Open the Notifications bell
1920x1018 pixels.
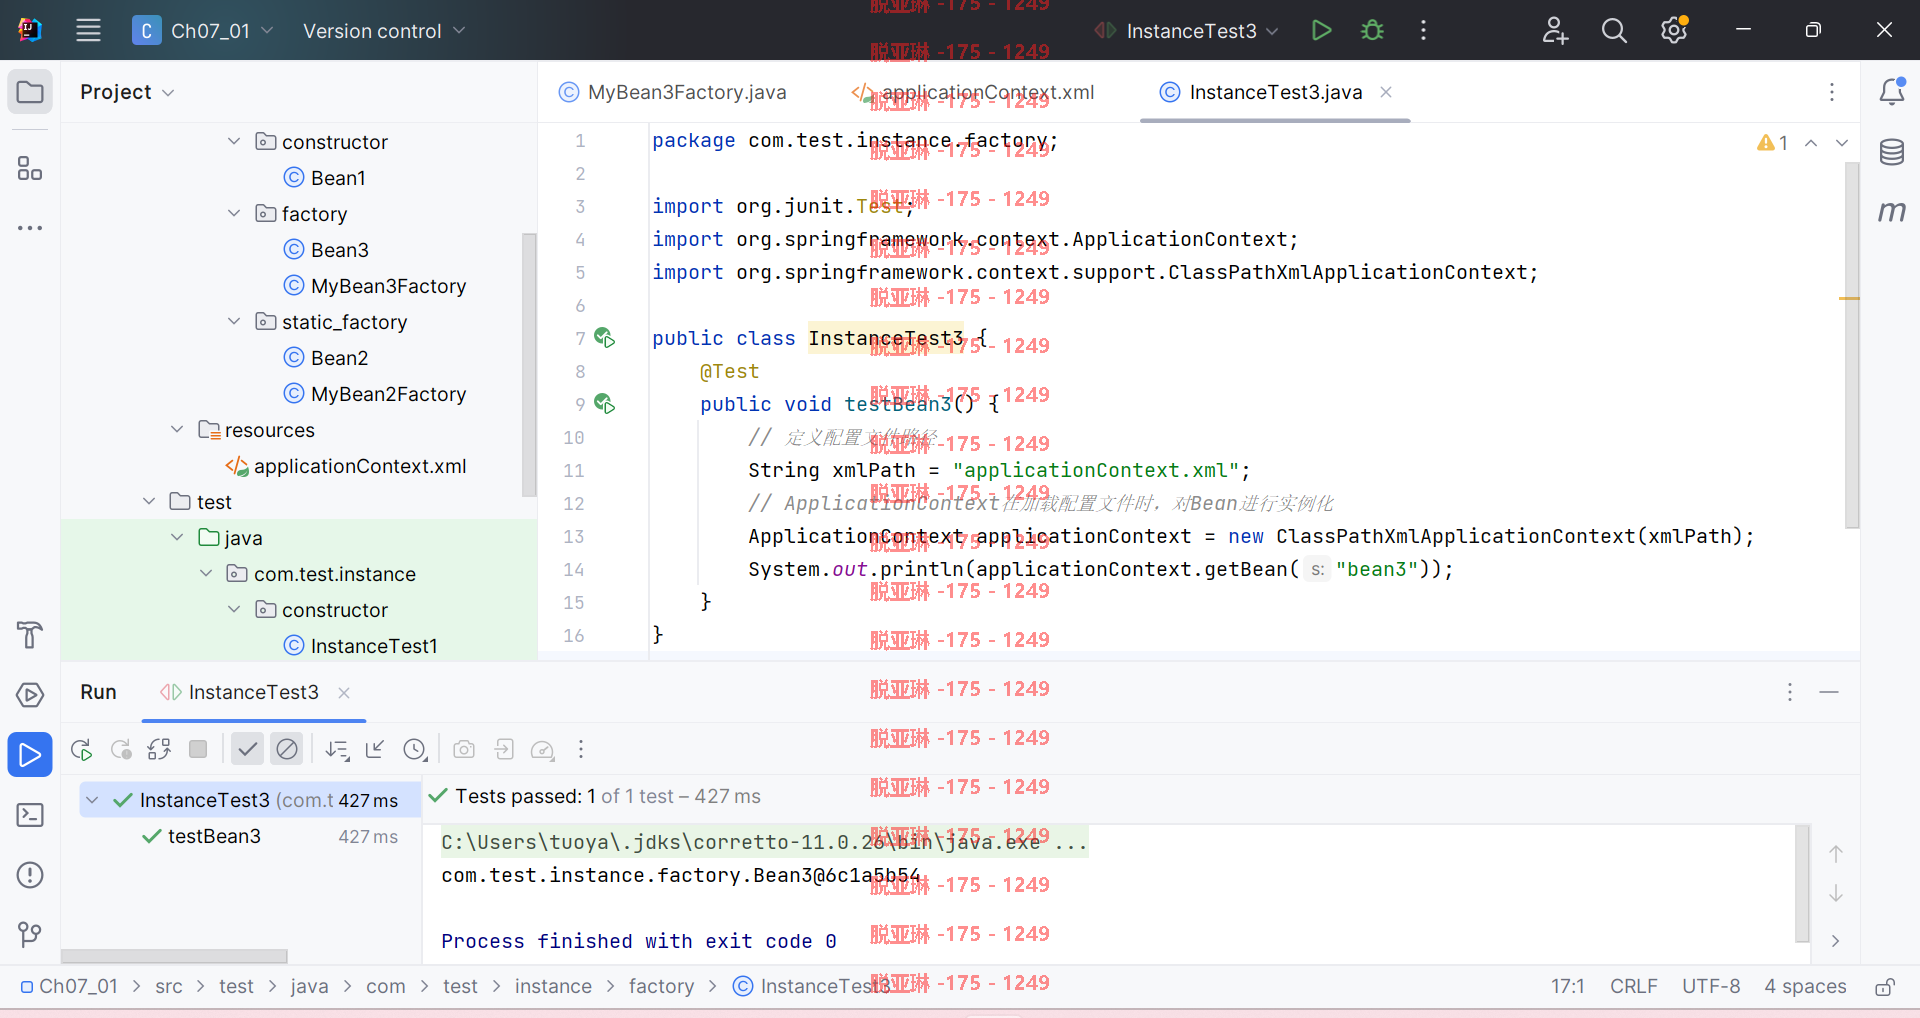[x=1891, y=92]
